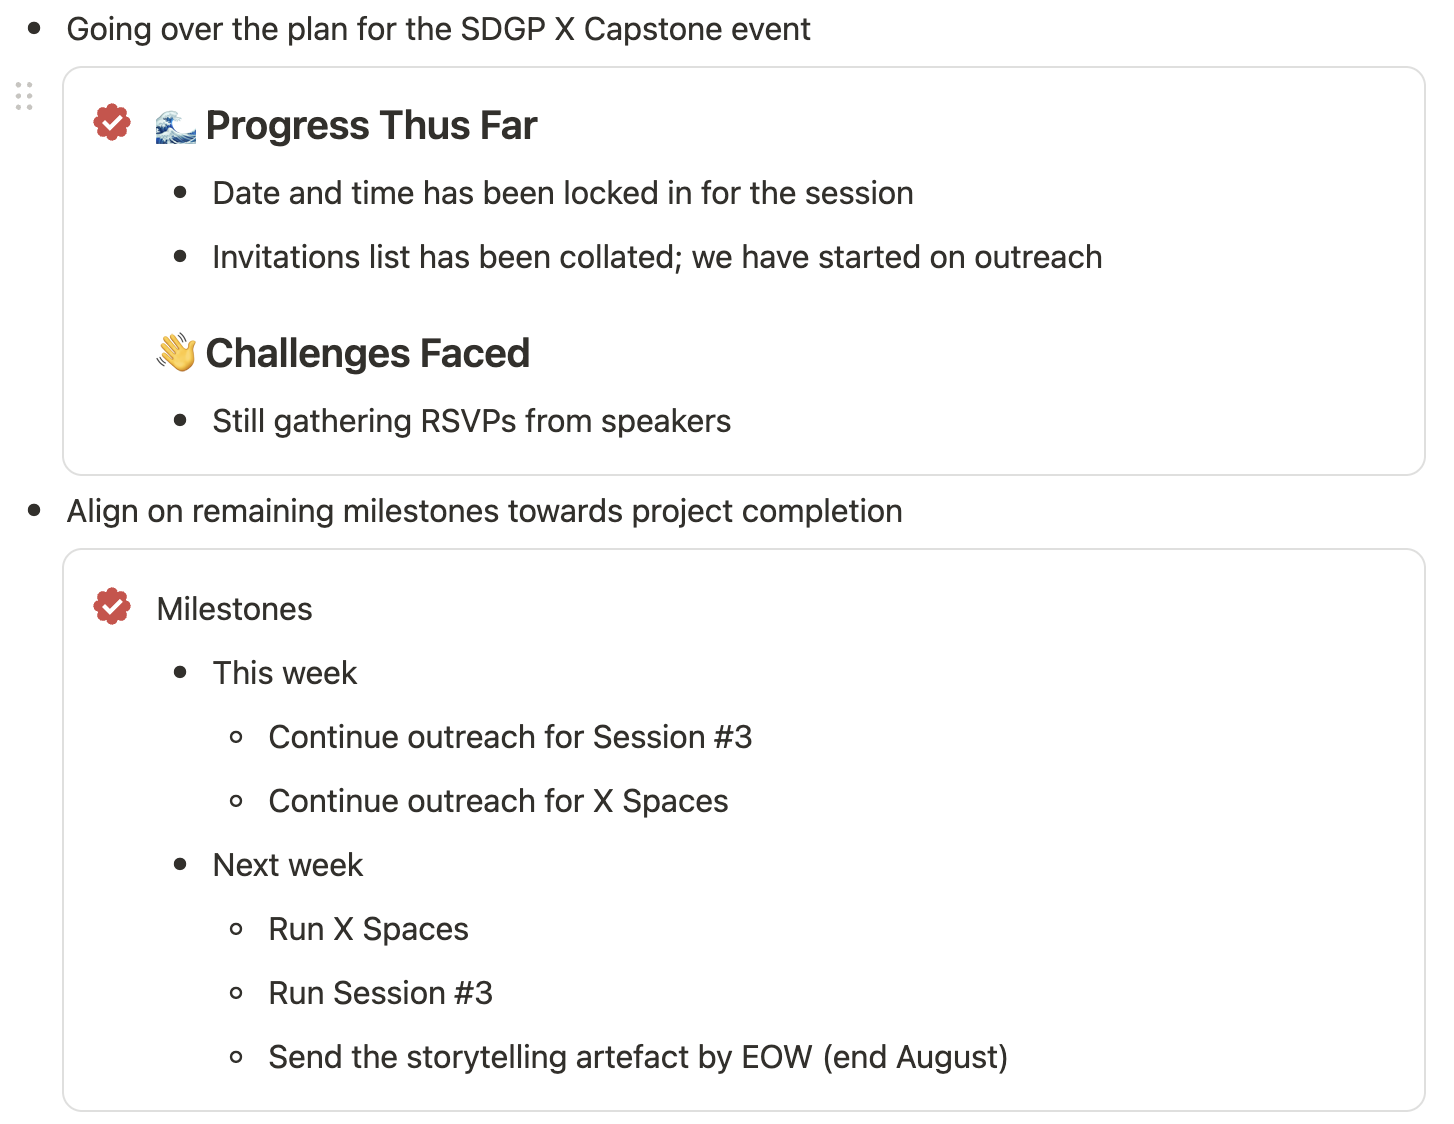Viewport: 1454px width, 1124px height.
Task: Click the Align on remaining milestones line
Action: pos(484,511)
